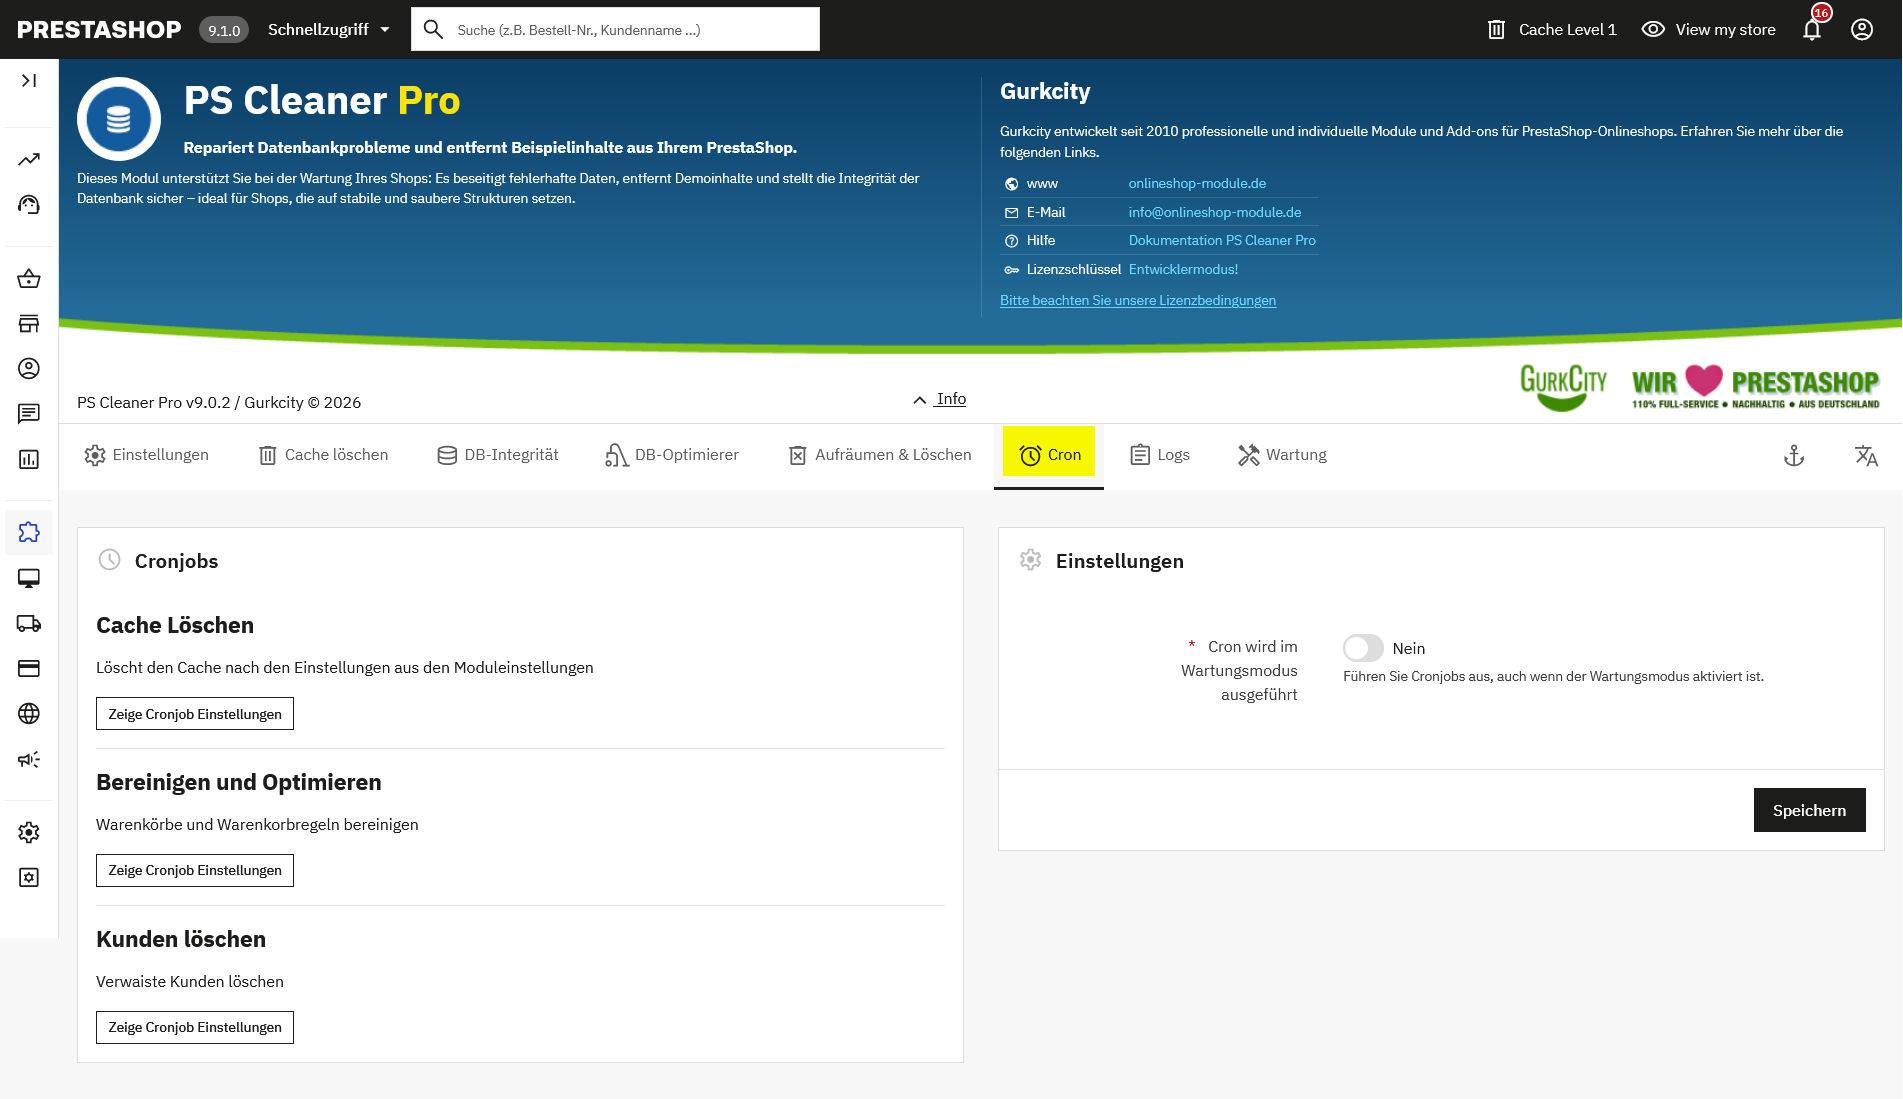1903x1099 pixels.
Task: Open the international globe icon in sidebar
Action: [29, 713]
